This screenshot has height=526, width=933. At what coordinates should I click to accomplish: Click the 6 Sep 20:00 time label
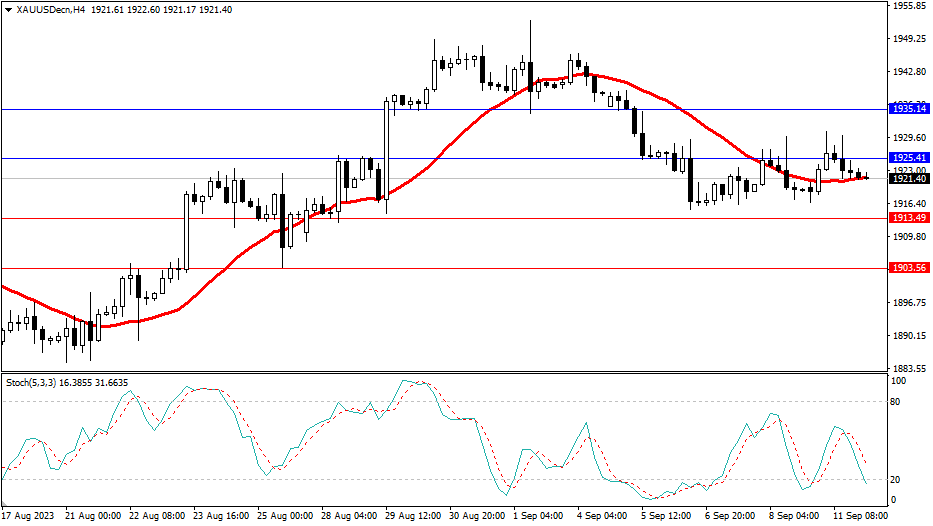[732, 516]
